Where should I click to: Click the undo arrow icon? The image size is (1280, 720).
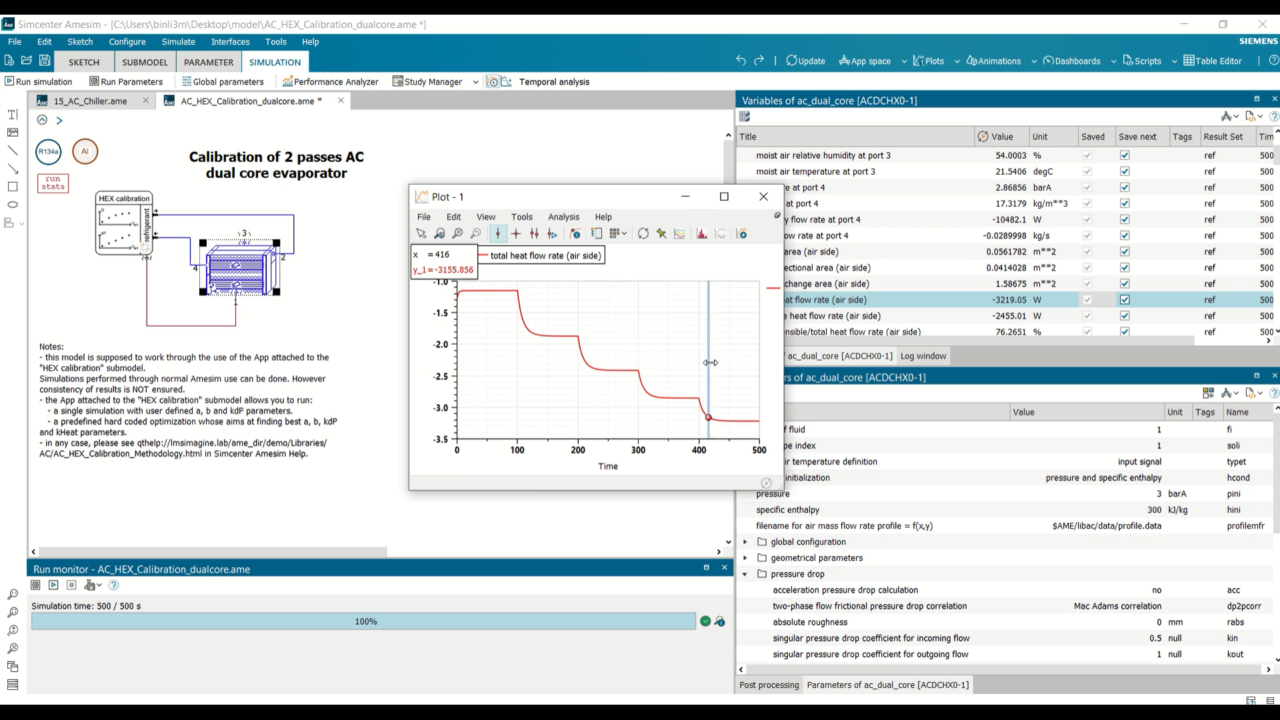tap(741, 61)
